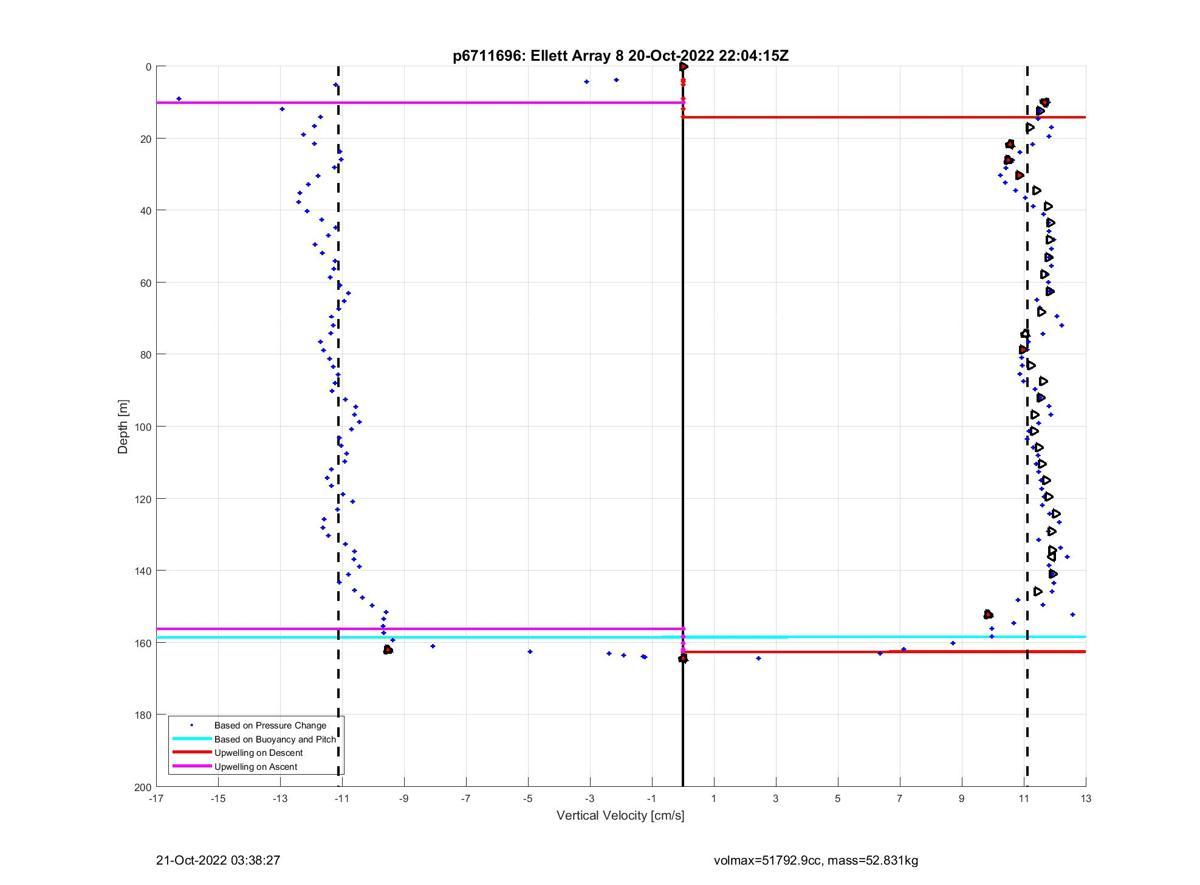Click the plot title 'p6711696: Ellett Array 8'
The height and width of the screenshot is (885, 1200).
(540, 56)
